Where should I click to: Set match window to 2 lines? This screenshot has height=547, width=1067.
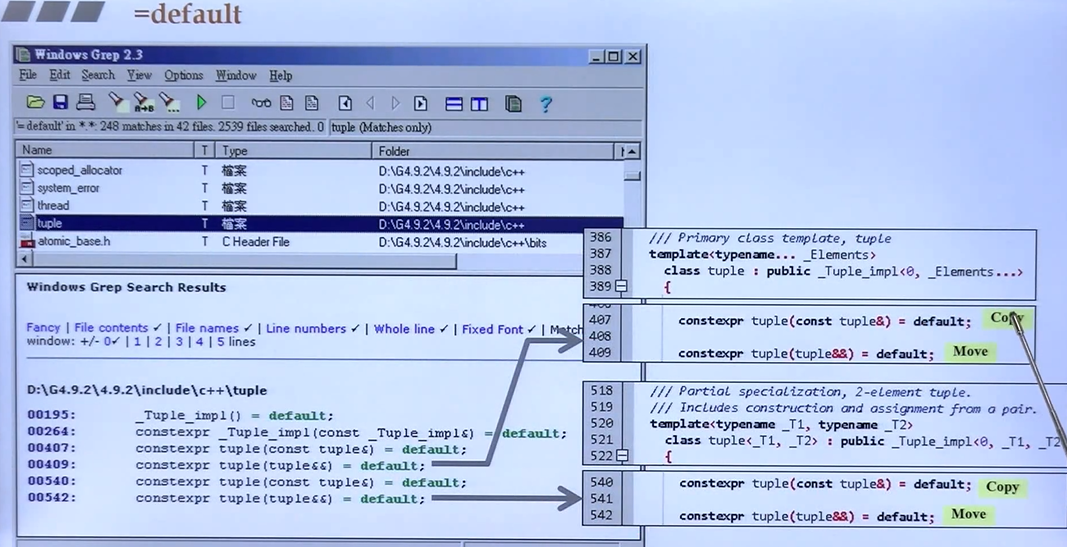[158, 342]
